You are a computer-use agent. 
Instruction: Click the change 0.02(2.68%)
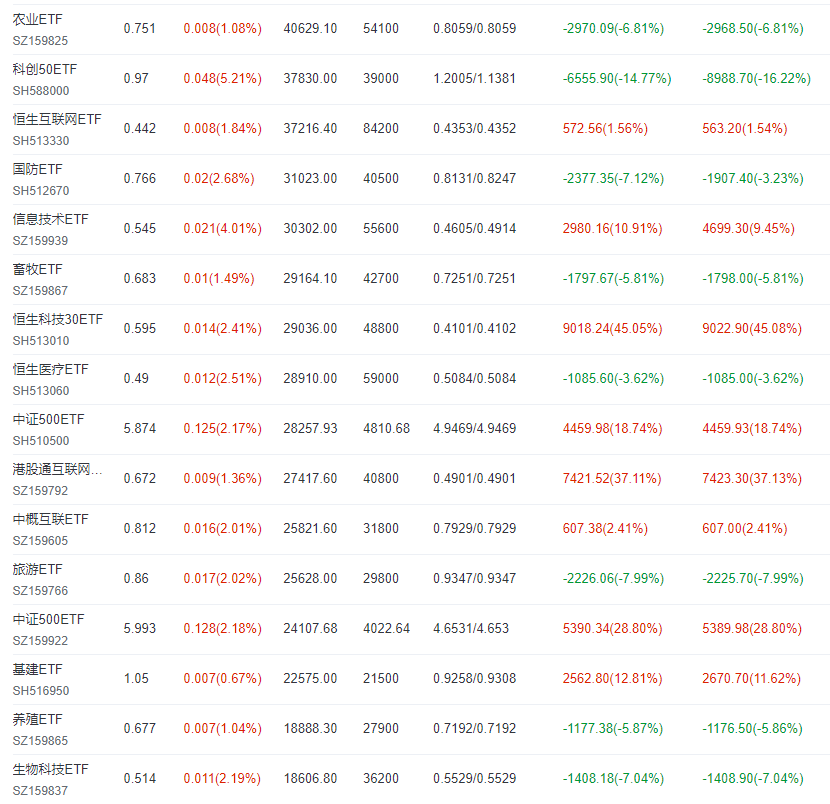tap(219, 179)
